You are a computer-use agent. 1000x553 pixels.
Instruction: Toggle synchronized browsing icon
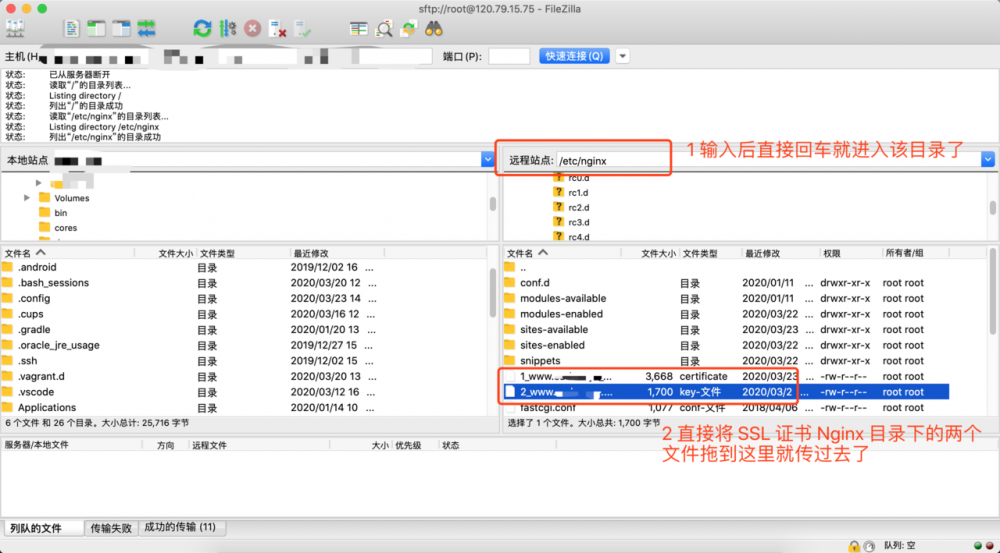tap(409, 29)
